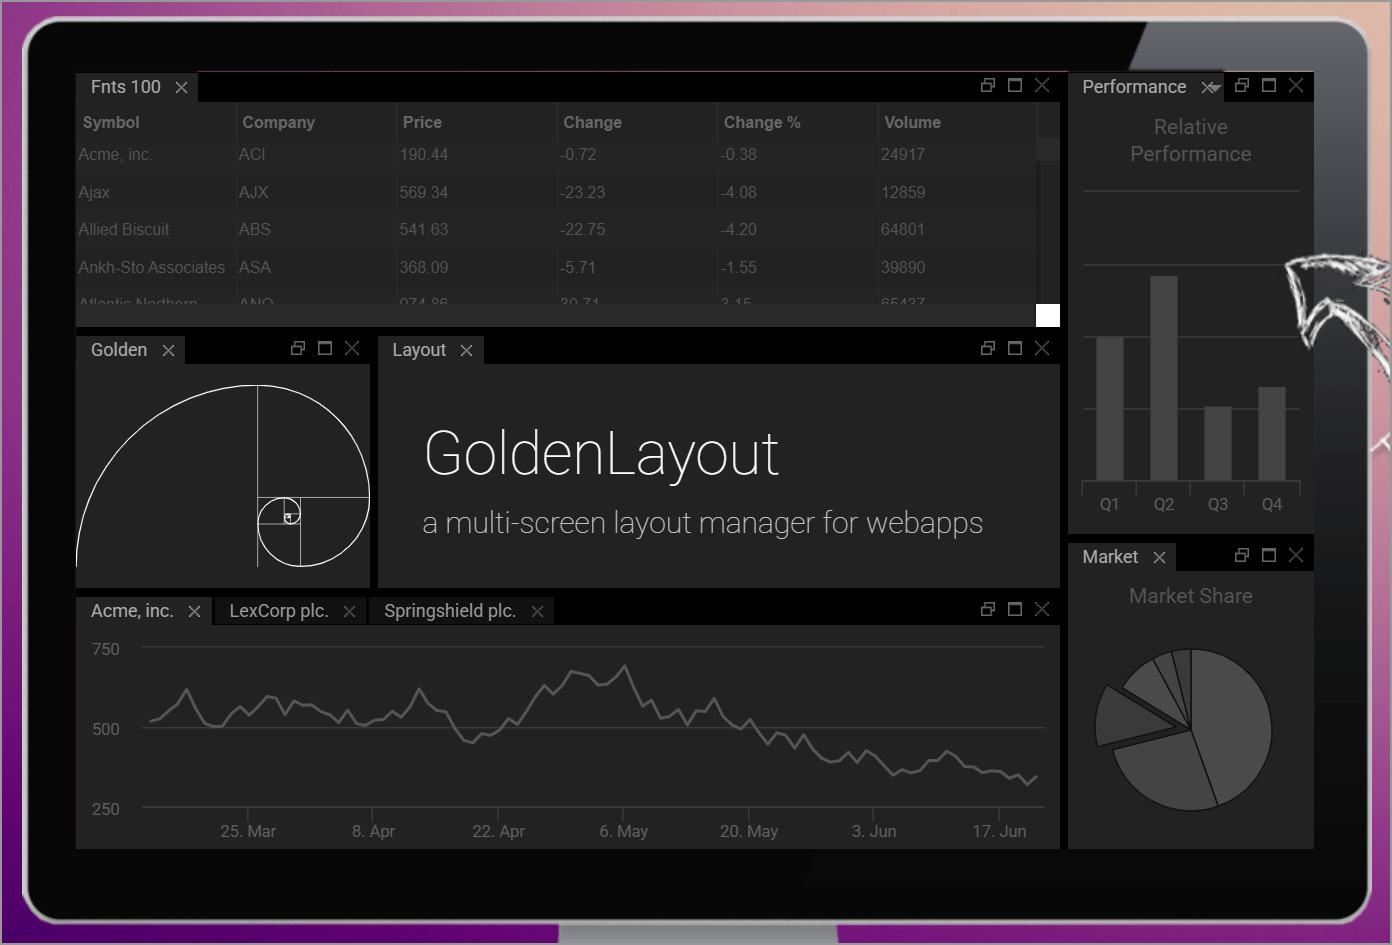This screenshot has width=1392, height=945.
Task: Maximise the Layout panel
Action: click(1015, 348)
